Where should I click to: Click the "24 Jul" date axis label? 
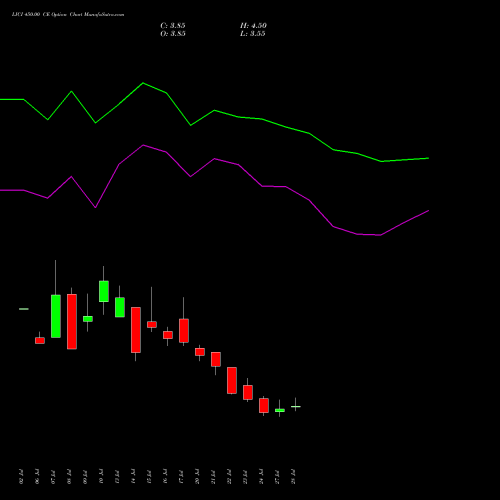(x=261, y=477)
